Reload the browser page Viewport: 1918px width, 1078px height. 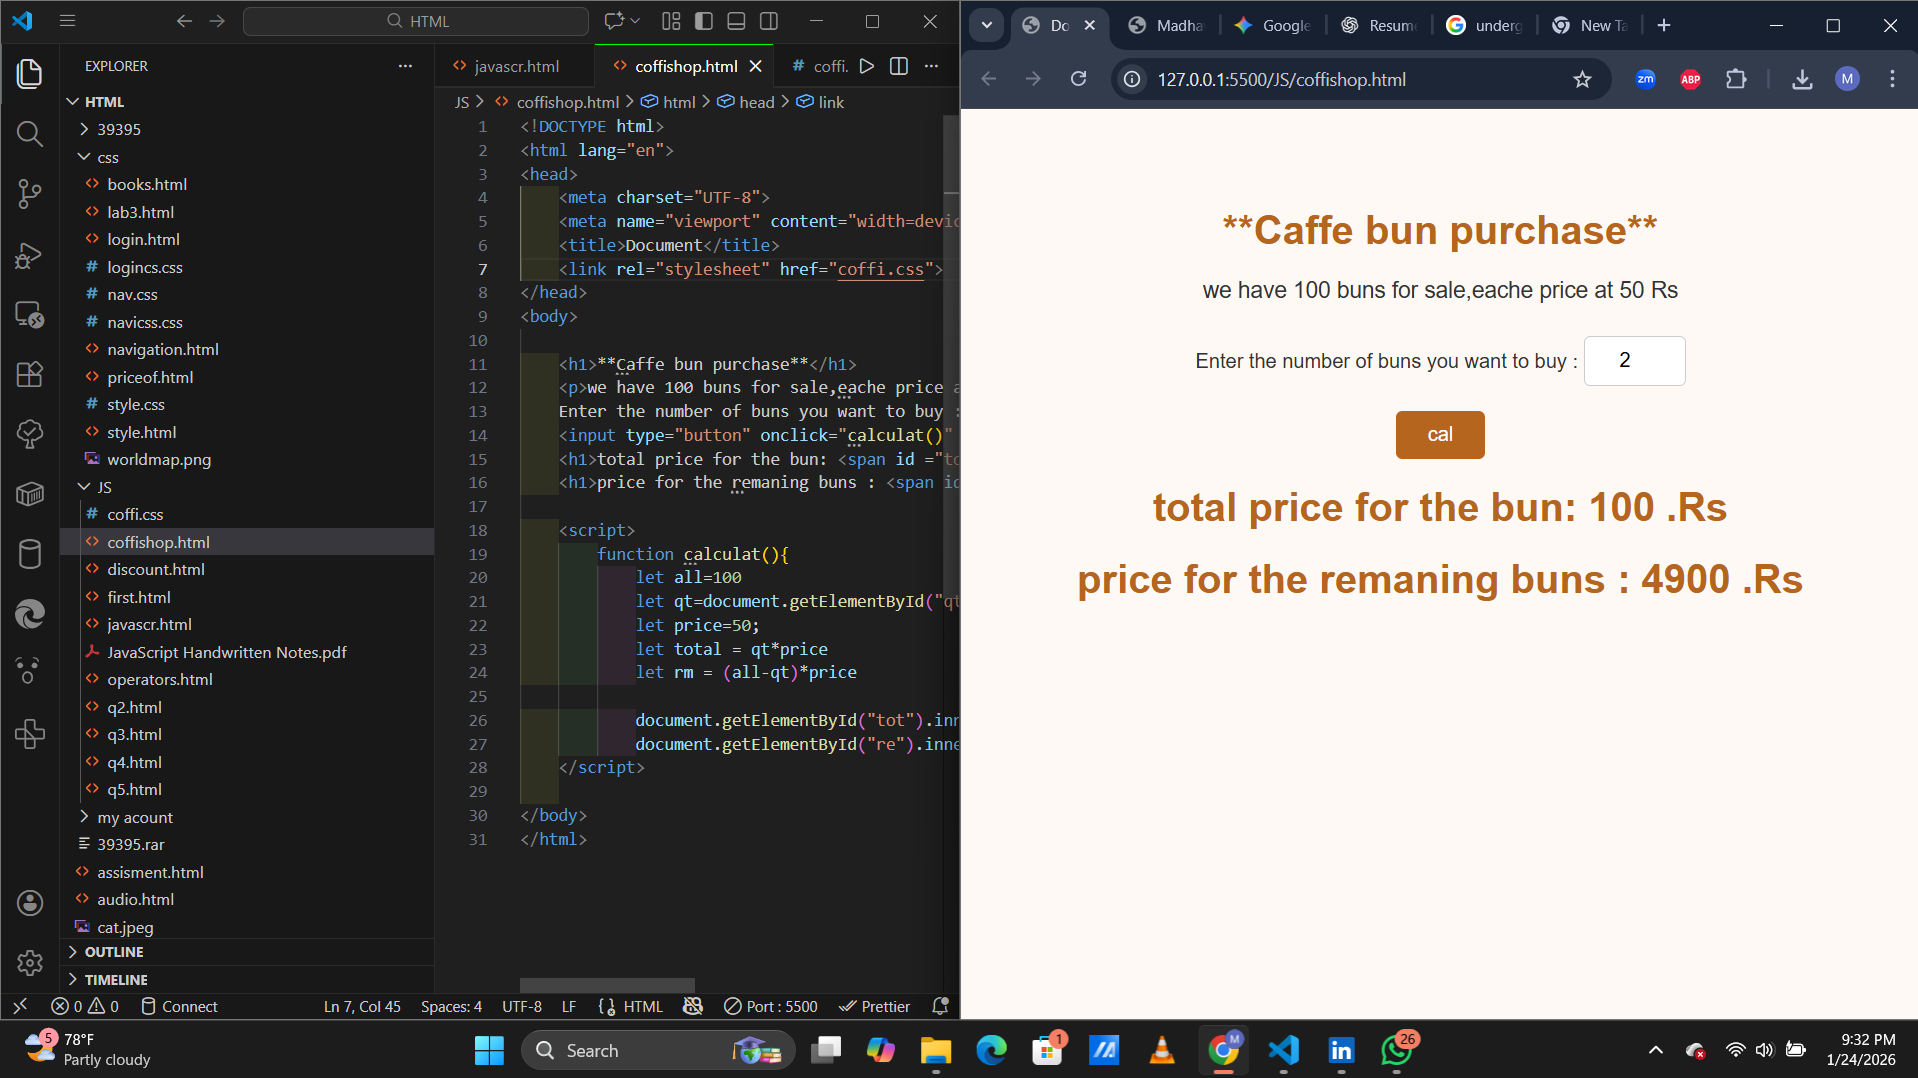(x=1078, y=80)
